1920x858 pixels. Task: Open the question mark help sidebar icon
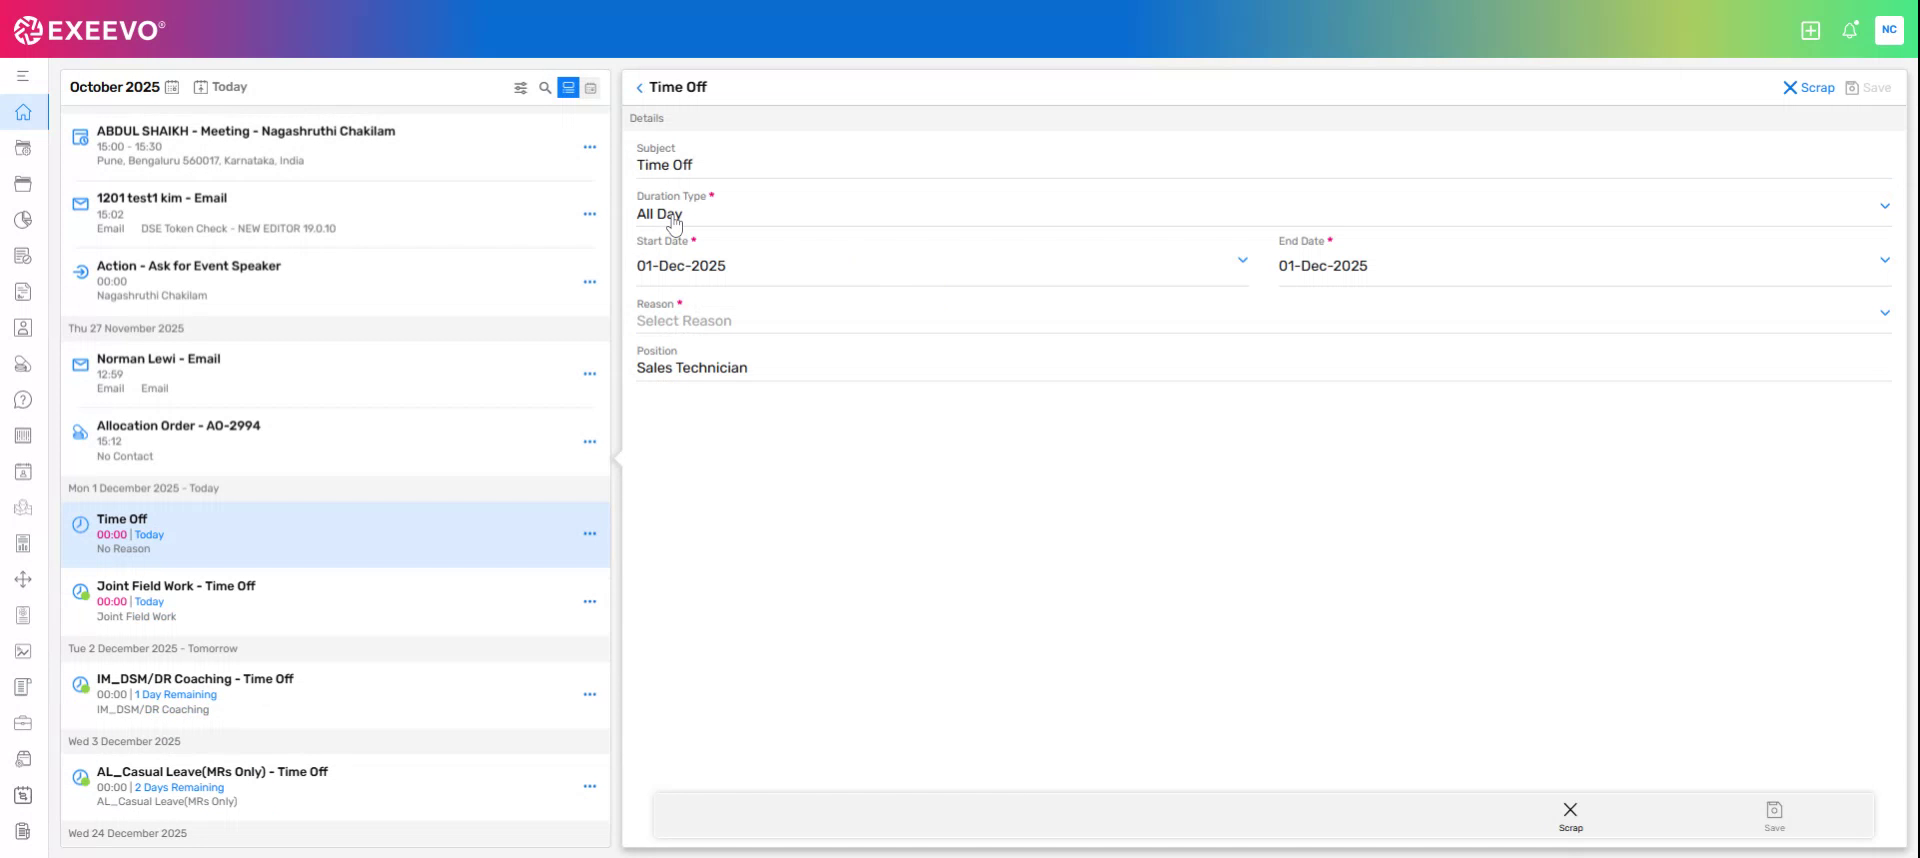[x=23, y=400]
